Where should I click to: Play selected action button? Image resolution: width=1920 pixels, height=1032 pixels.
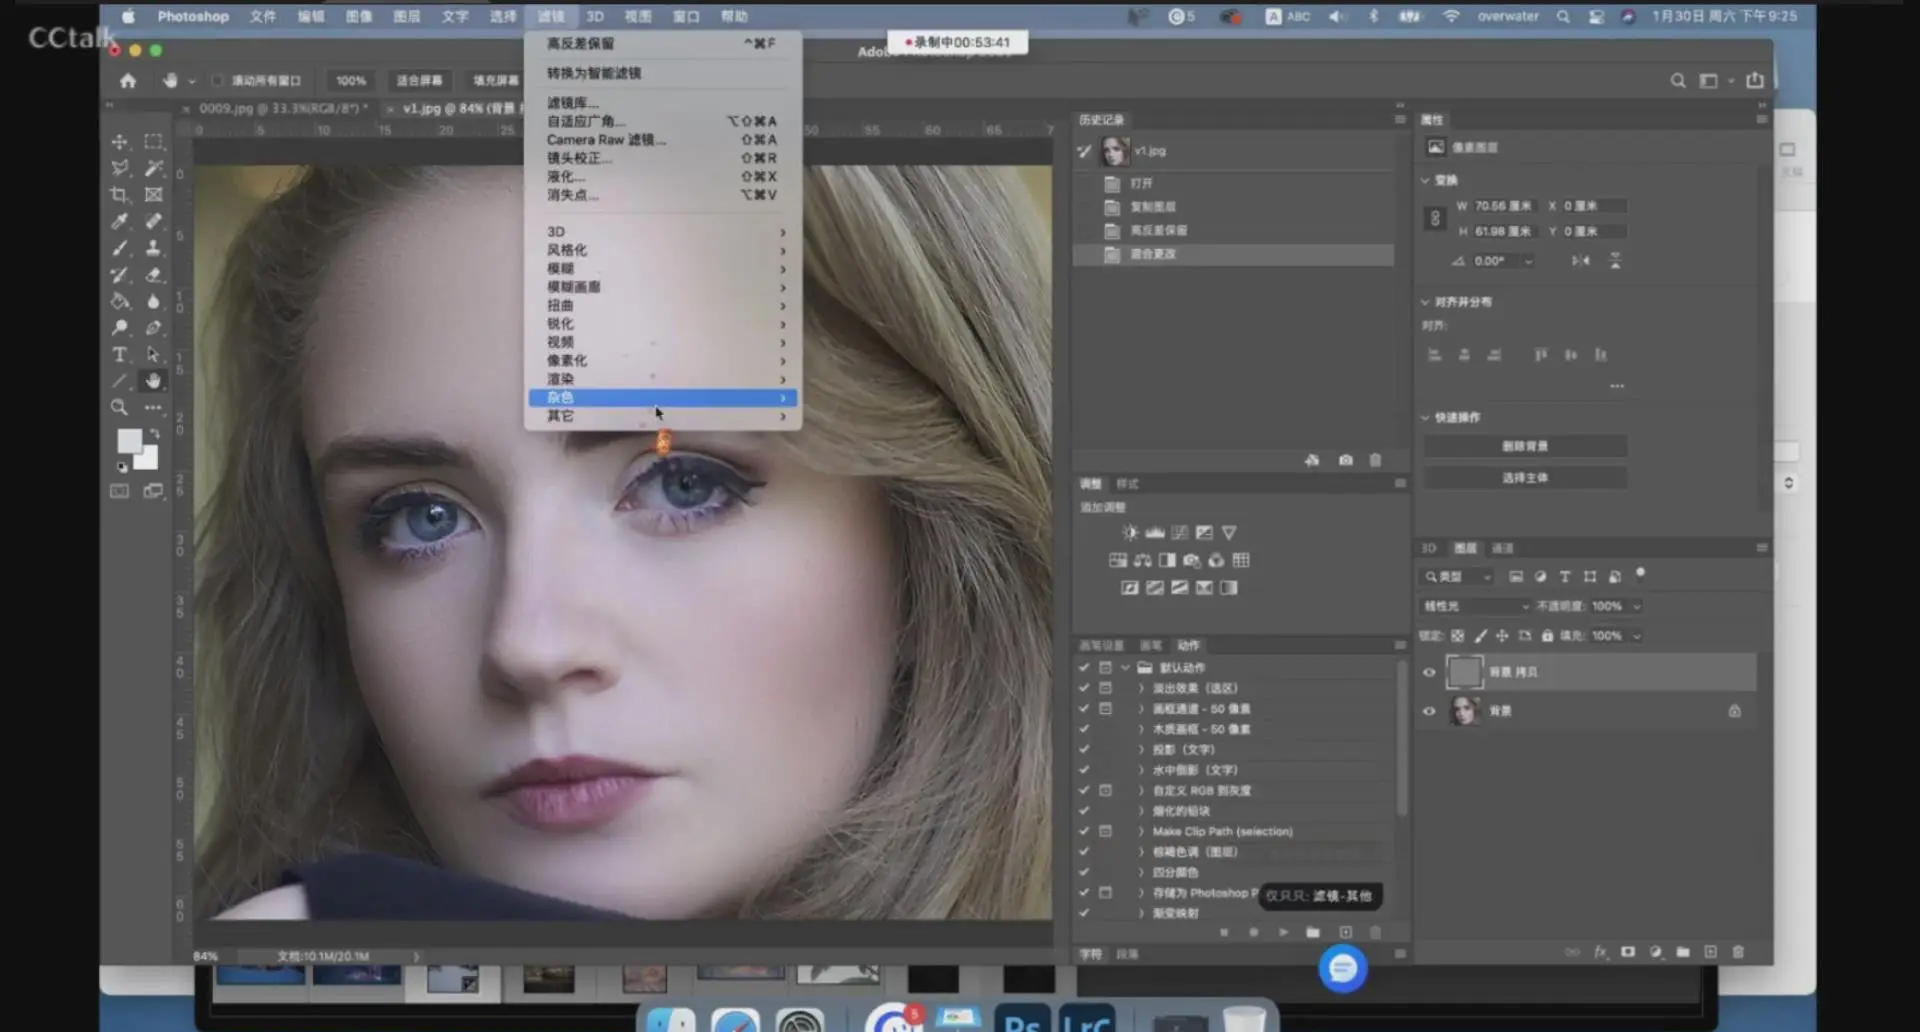coord(1283,932)
